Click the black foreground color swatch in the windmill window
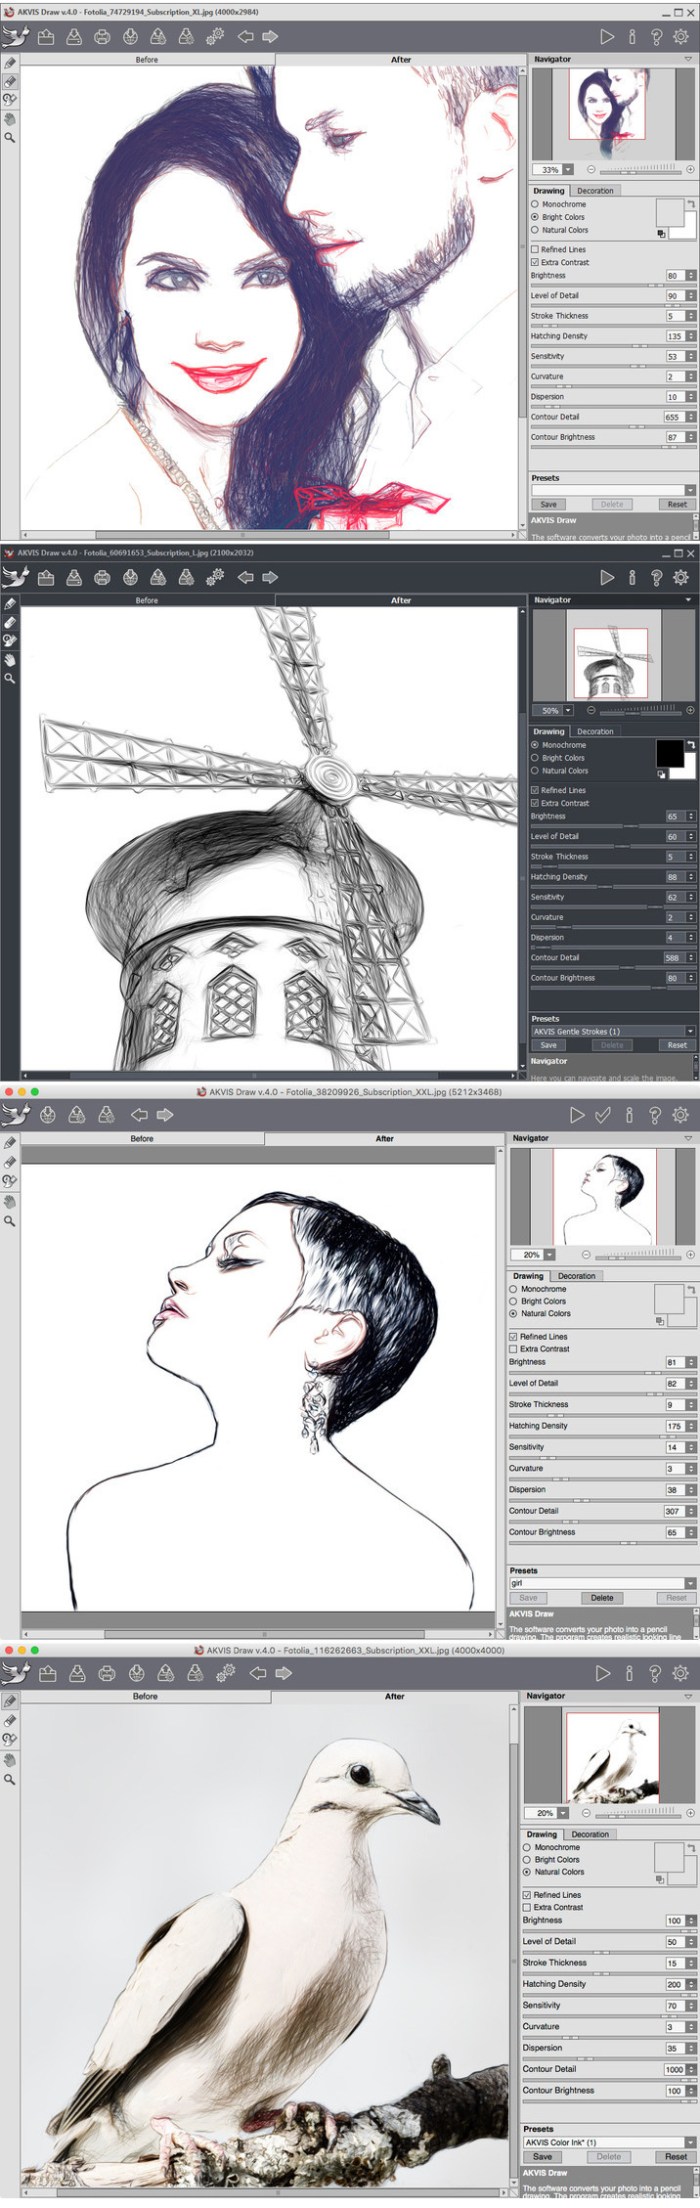The height and width of the screenshot is (2208, 700). pos(668,753)
